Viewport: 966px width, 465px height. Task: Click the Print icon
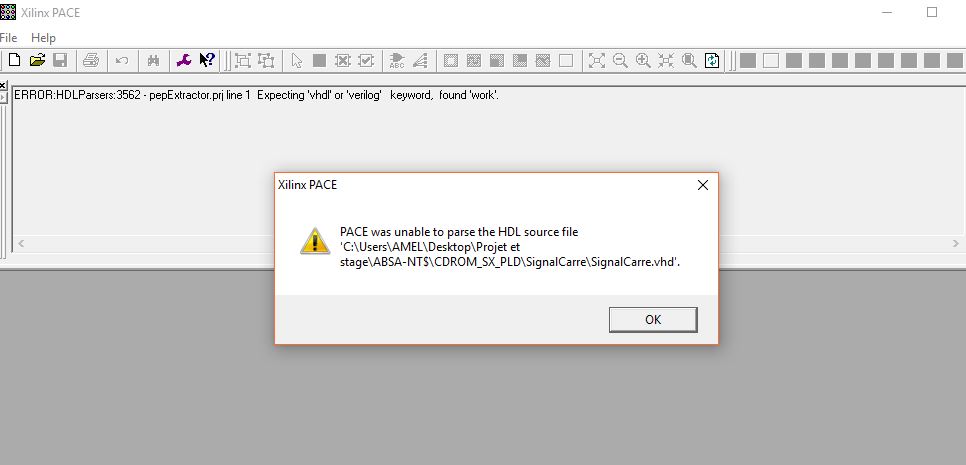click(91, 60)
